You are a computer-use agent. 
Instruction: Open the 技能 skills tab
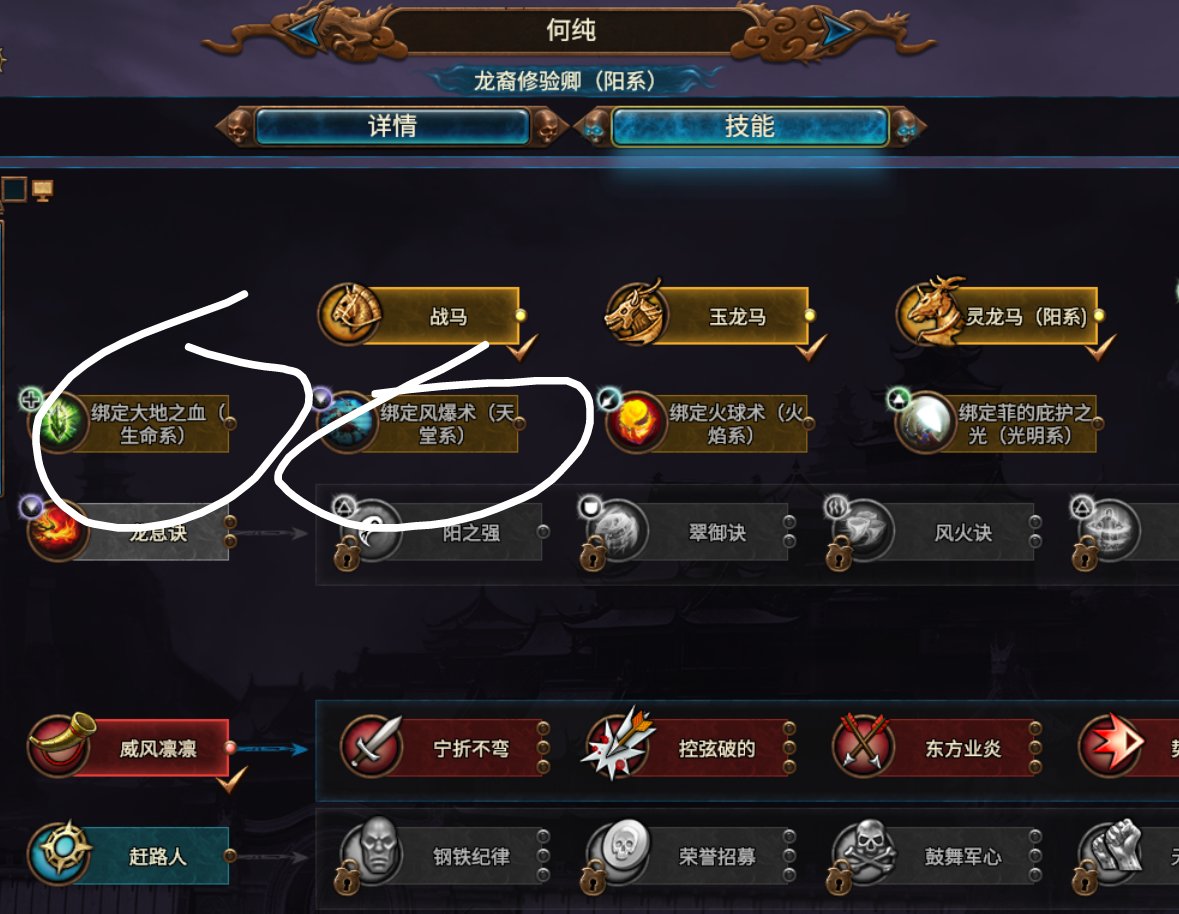click(x=749, y=126)
